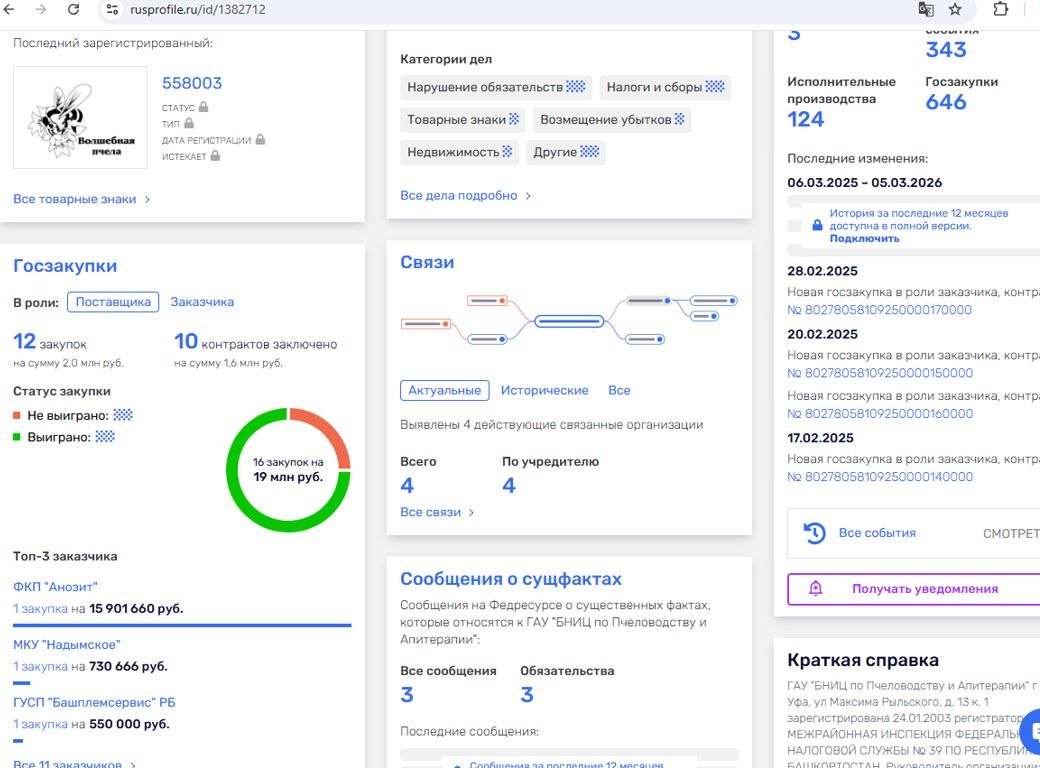The width and height of the screenshot is (1040, 768).
Task: Click the translate page icon
Action: pos(926,9)
